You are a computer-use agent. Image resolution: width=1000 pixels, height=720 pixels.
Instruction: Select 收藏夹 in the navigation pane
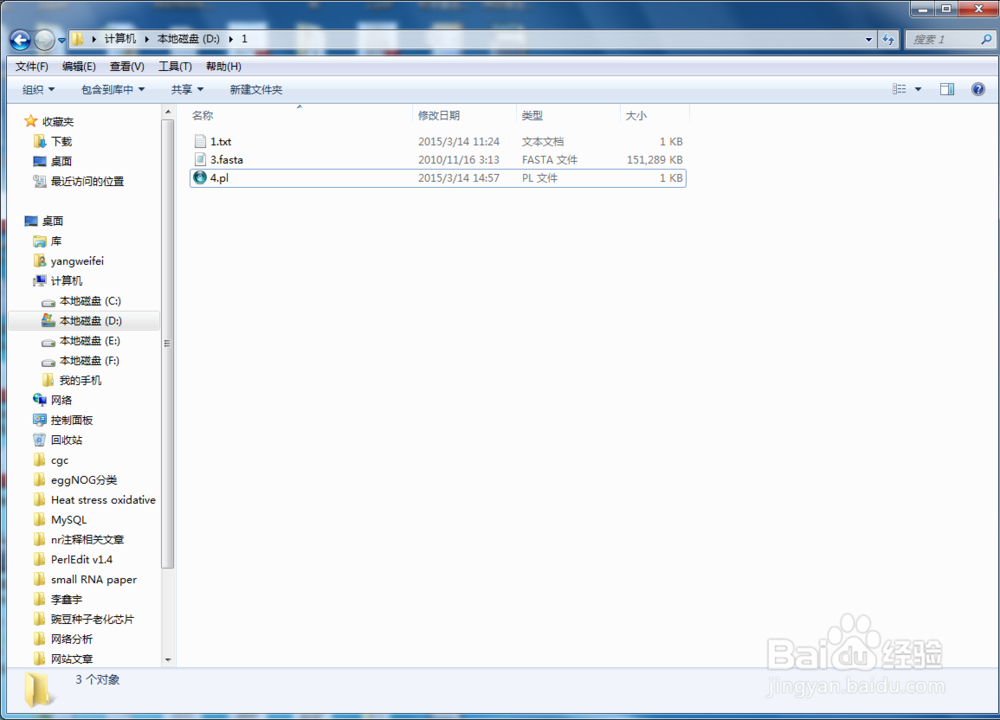tap(57, 121)
